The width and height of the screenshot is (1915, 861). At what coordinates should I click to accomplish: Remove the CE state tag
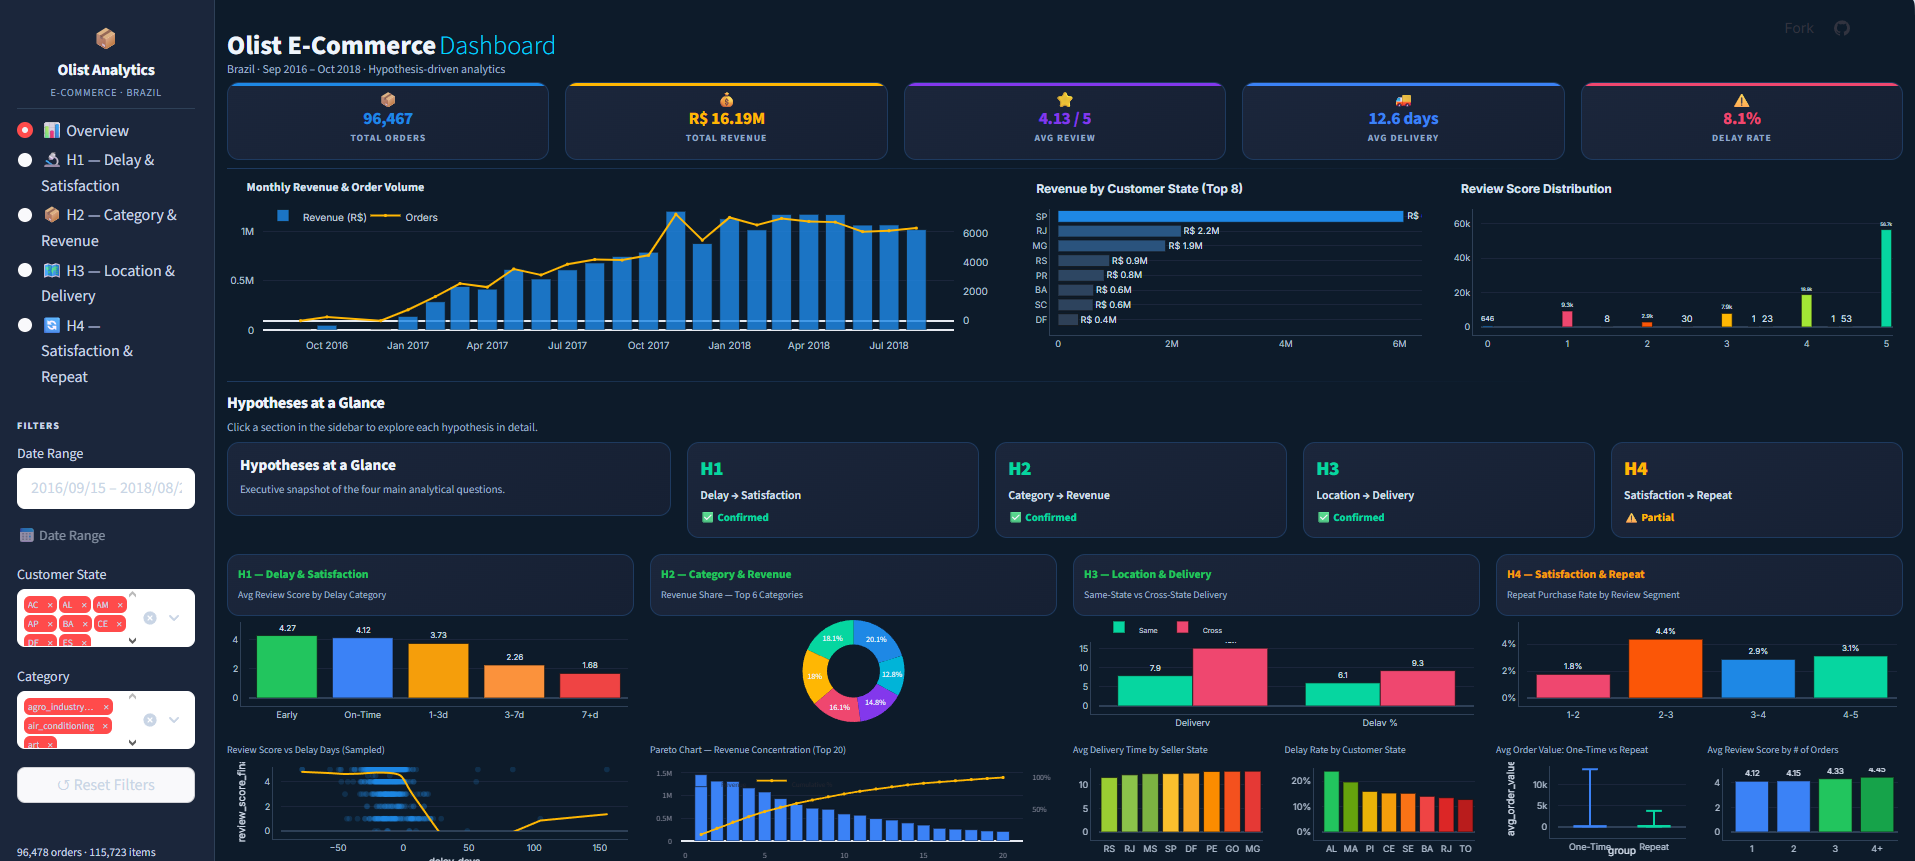(119, 624)
